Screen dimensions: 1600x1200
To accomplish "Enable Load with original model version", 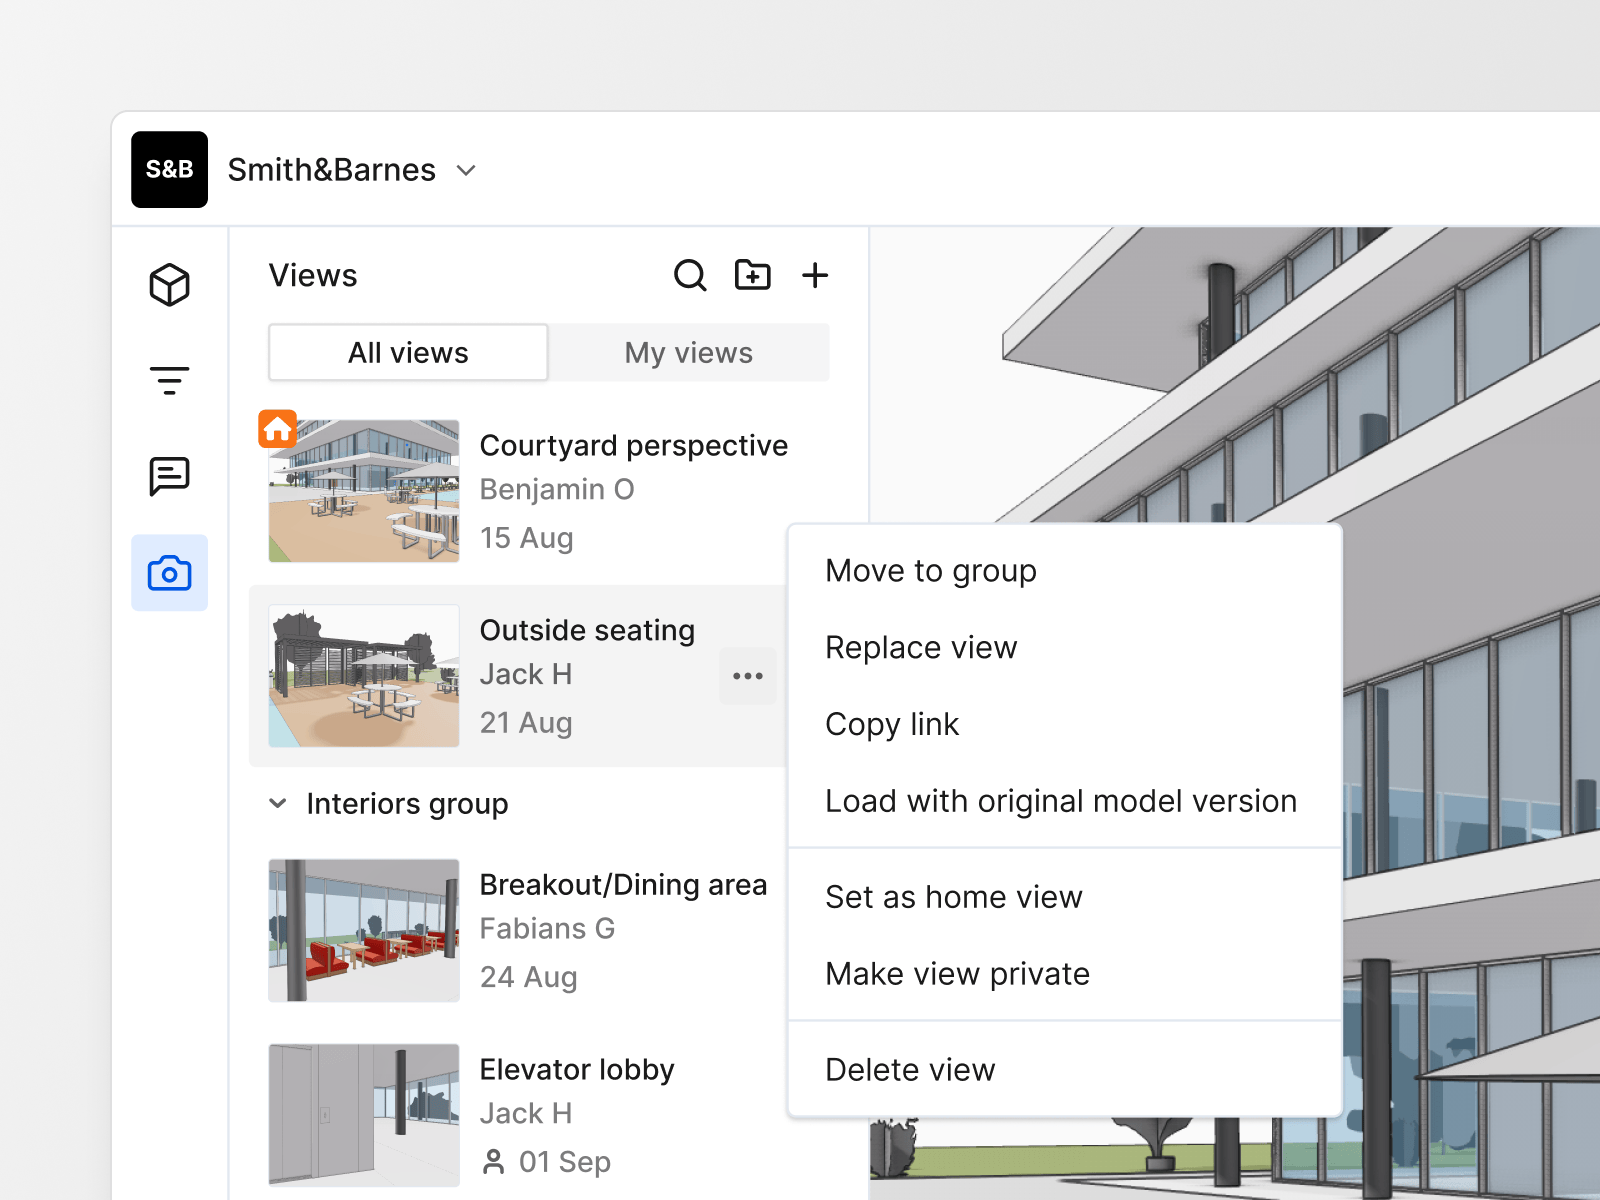I will (1061, 800).
